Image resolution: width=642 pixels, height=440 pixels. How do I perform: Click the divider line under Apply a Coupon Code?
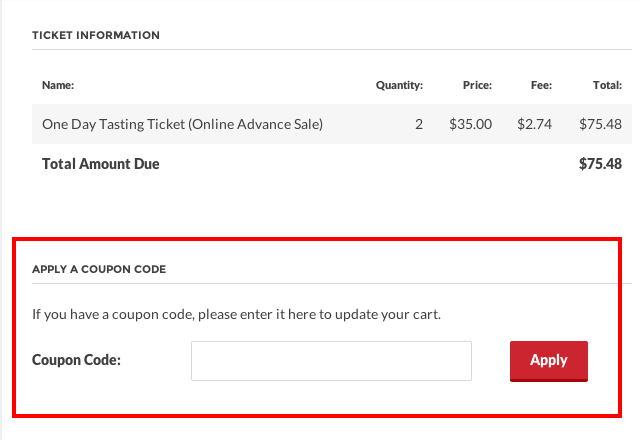(x=332, y=283)
